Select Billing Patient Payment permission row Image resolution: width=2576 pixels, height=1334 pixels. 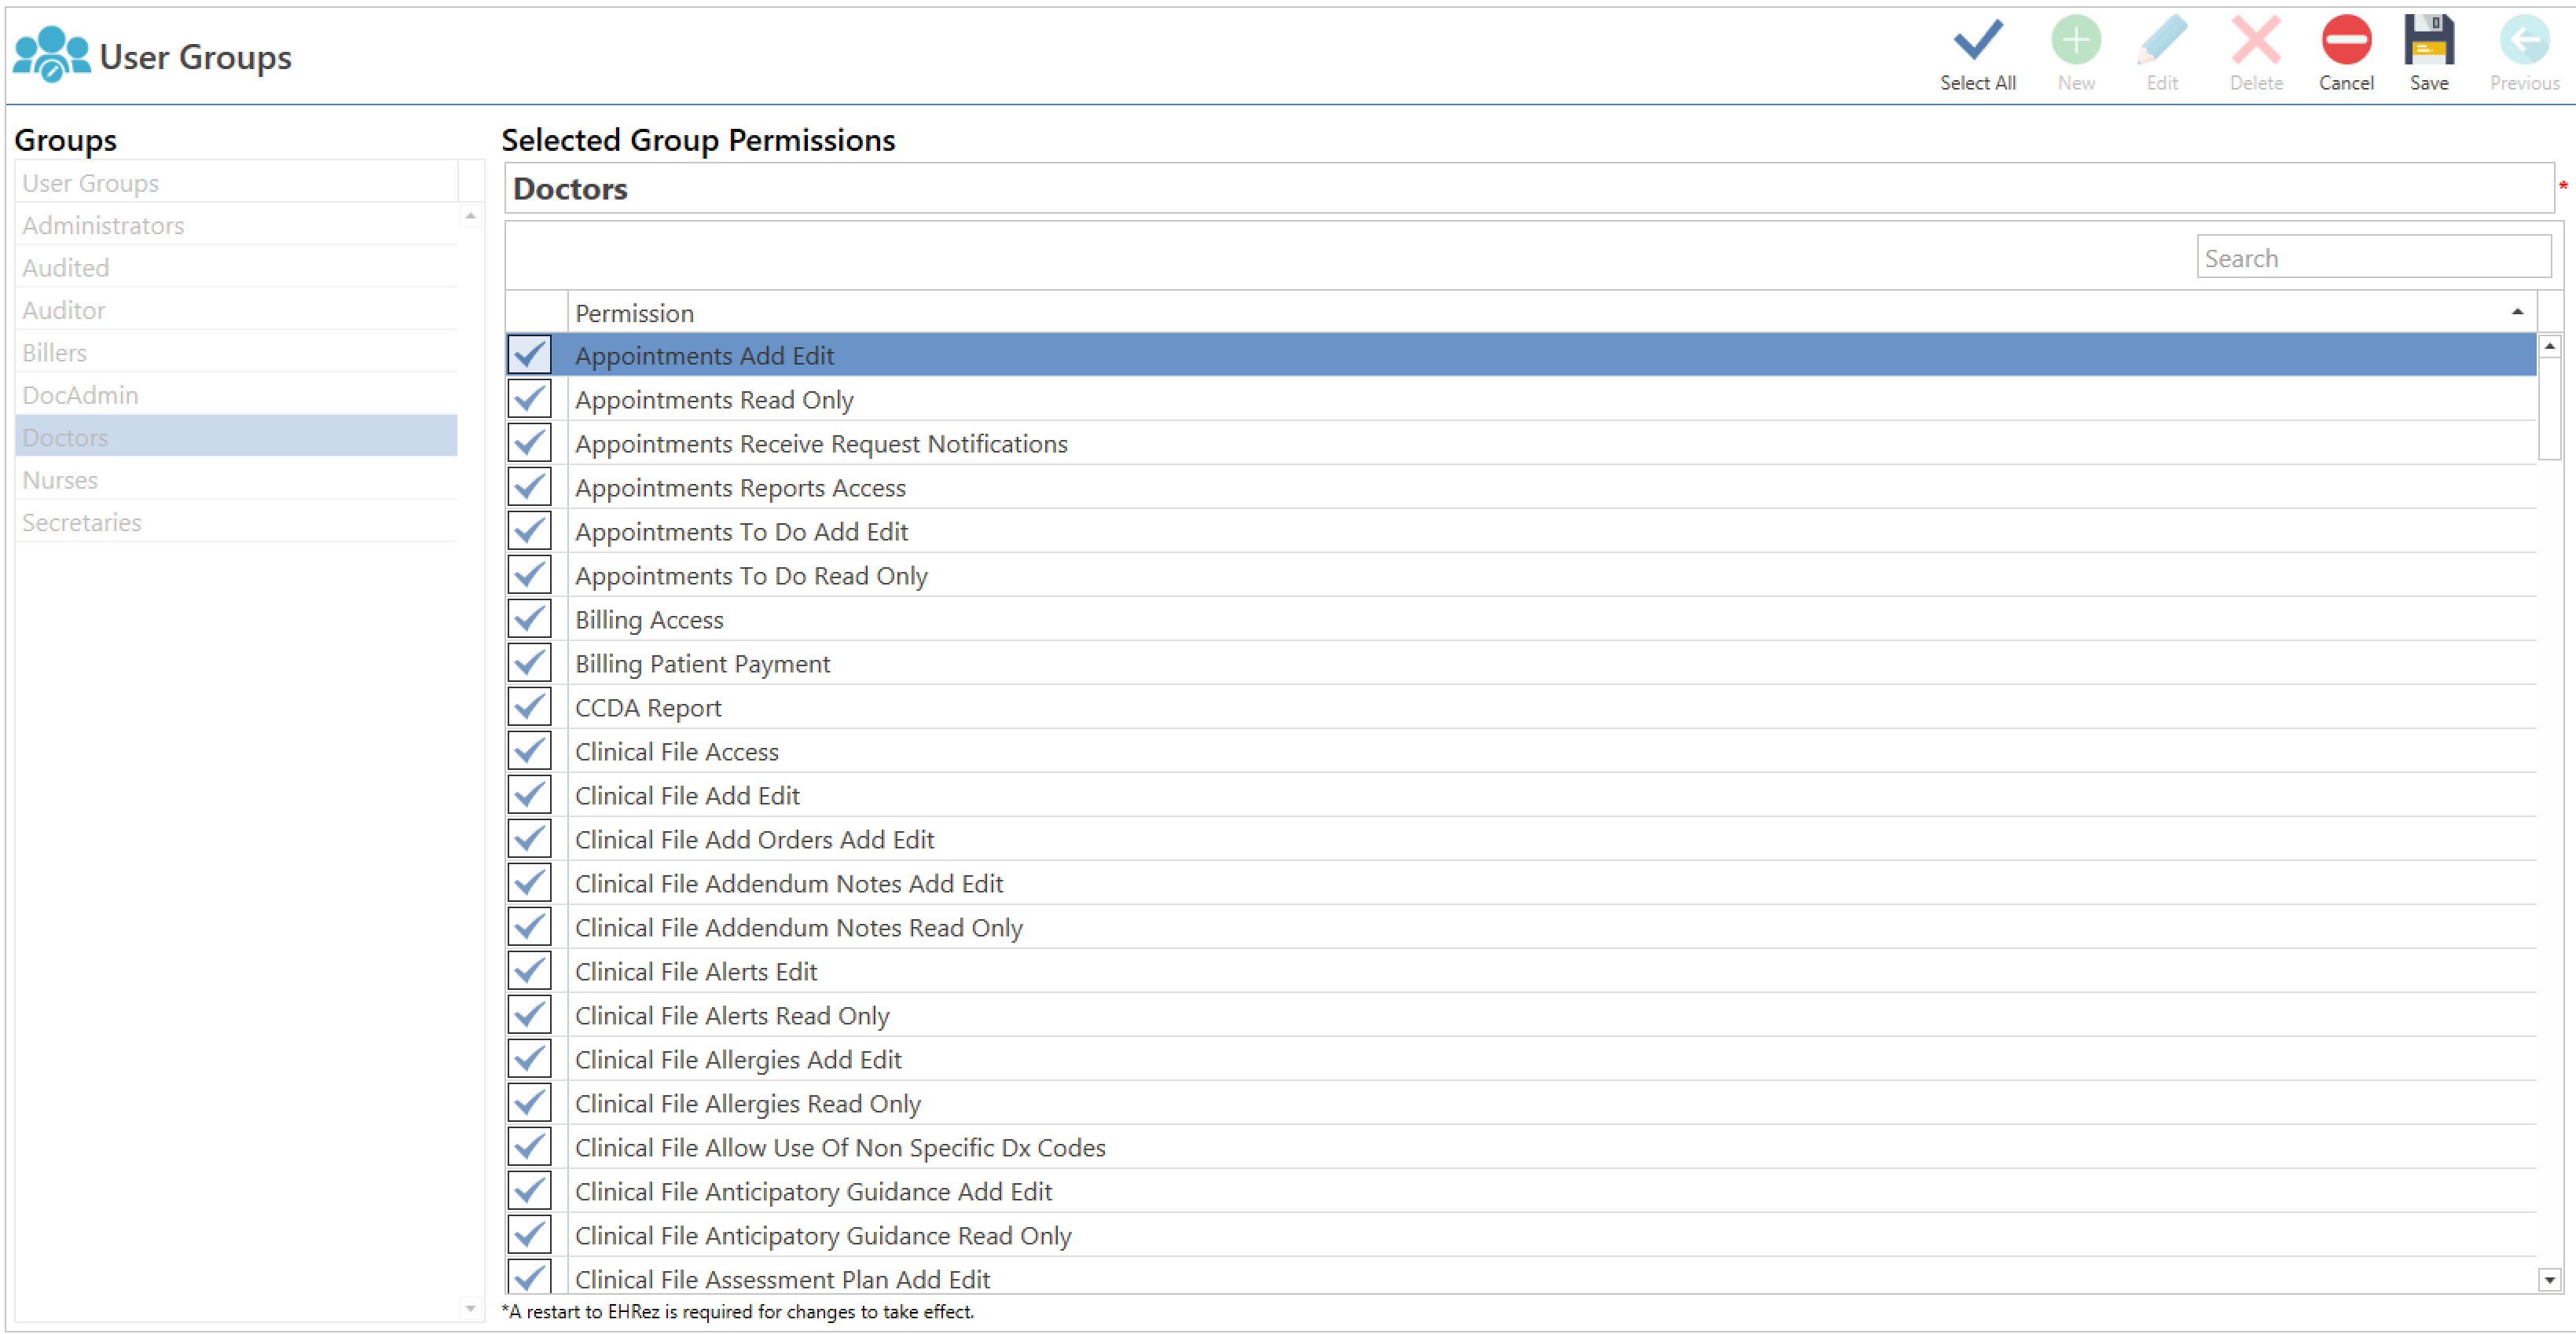click(702, 663)
